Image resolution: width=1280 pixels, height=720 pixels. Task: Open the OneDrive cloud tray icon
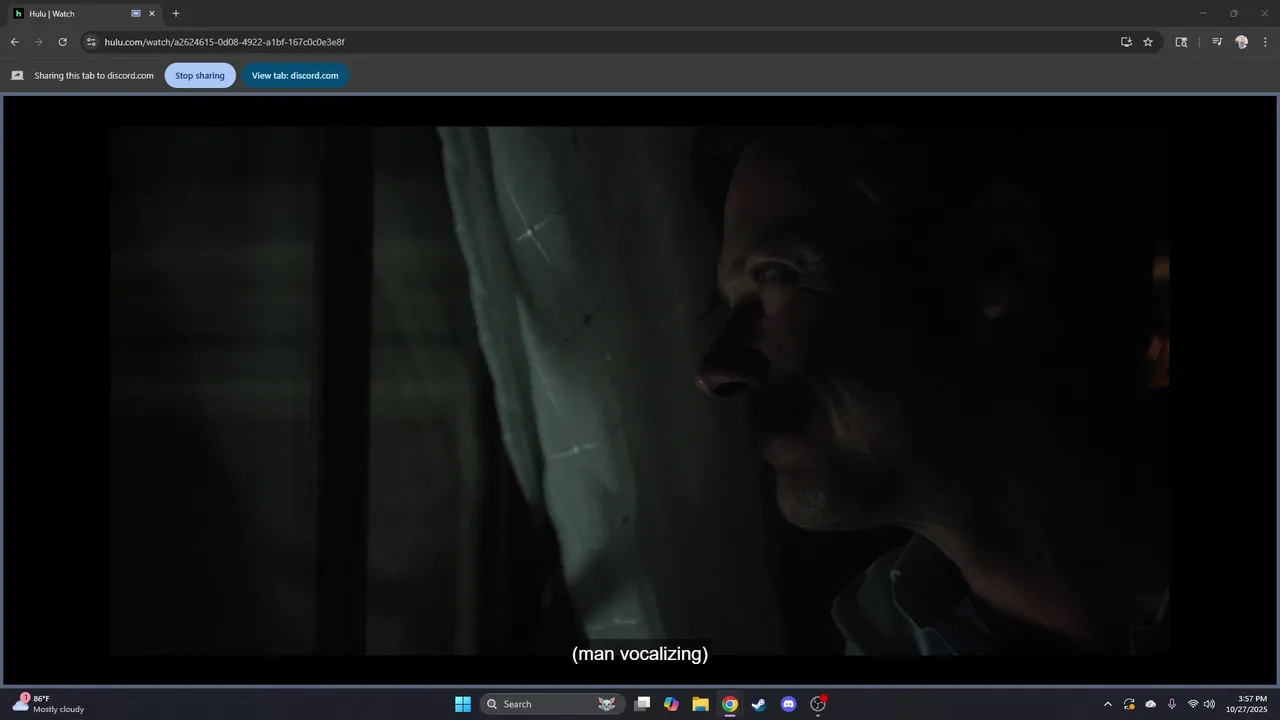pos(1151,704)
